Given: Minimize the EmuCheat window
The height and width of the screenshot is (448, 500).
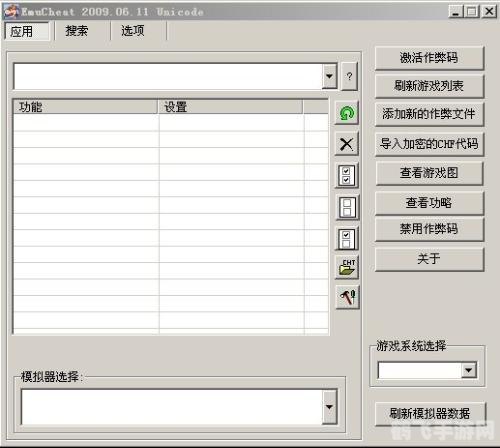Looking at the screenshot, I should tap(456, 12).
